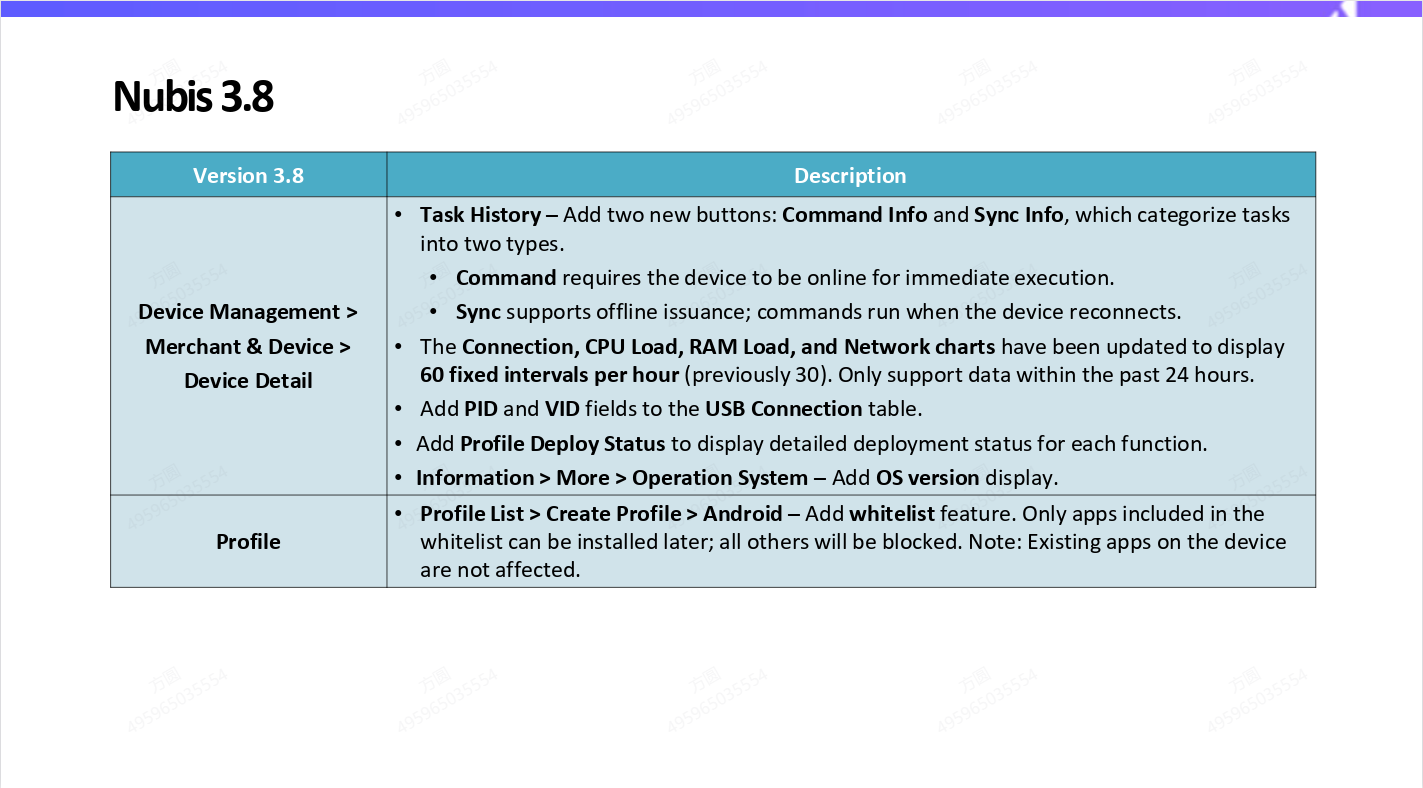Viewport: 1423px width, 788px height.
Task: Click the 'Profile' row label cell
Action: click(x=248, y=541)
